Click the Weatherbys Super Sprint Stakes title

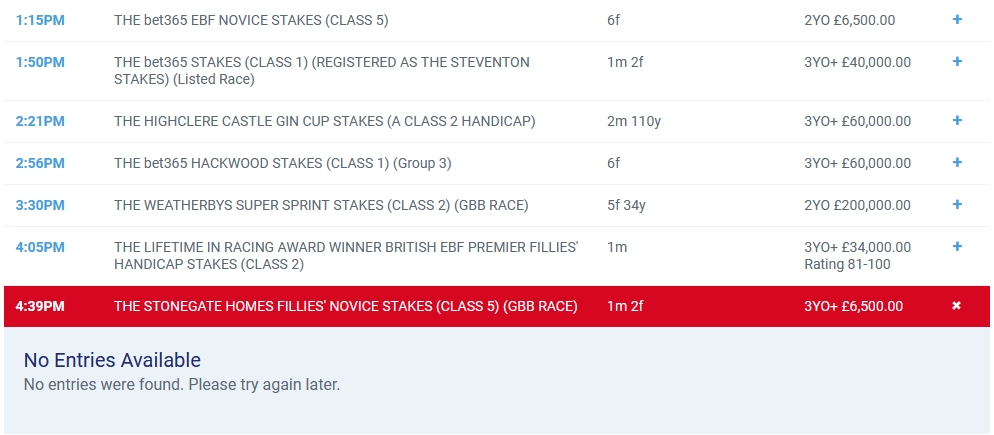click(x=321, y=205)
